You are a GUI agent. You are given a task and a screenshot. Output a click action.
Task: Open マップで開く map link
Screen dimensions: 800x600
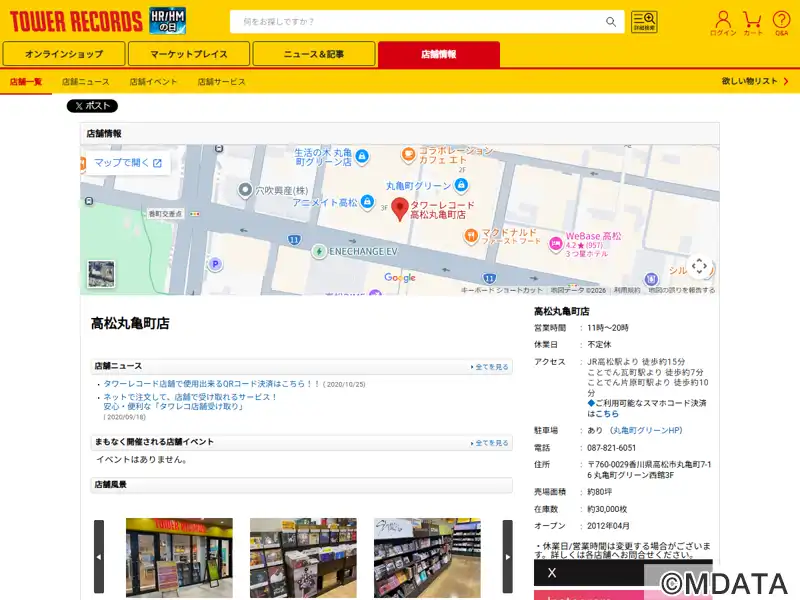click(128, 163)
